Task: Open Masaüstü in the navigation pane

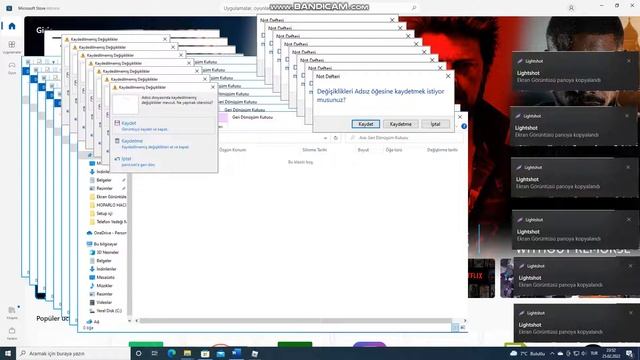Action: coord(102,277)
